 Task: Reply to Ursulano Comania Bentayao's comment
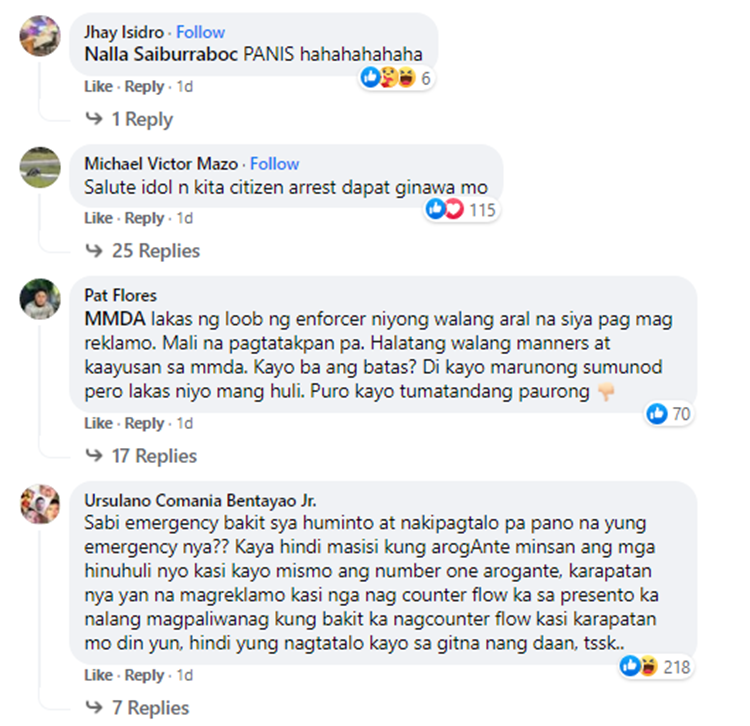click(x=144, y=675)
